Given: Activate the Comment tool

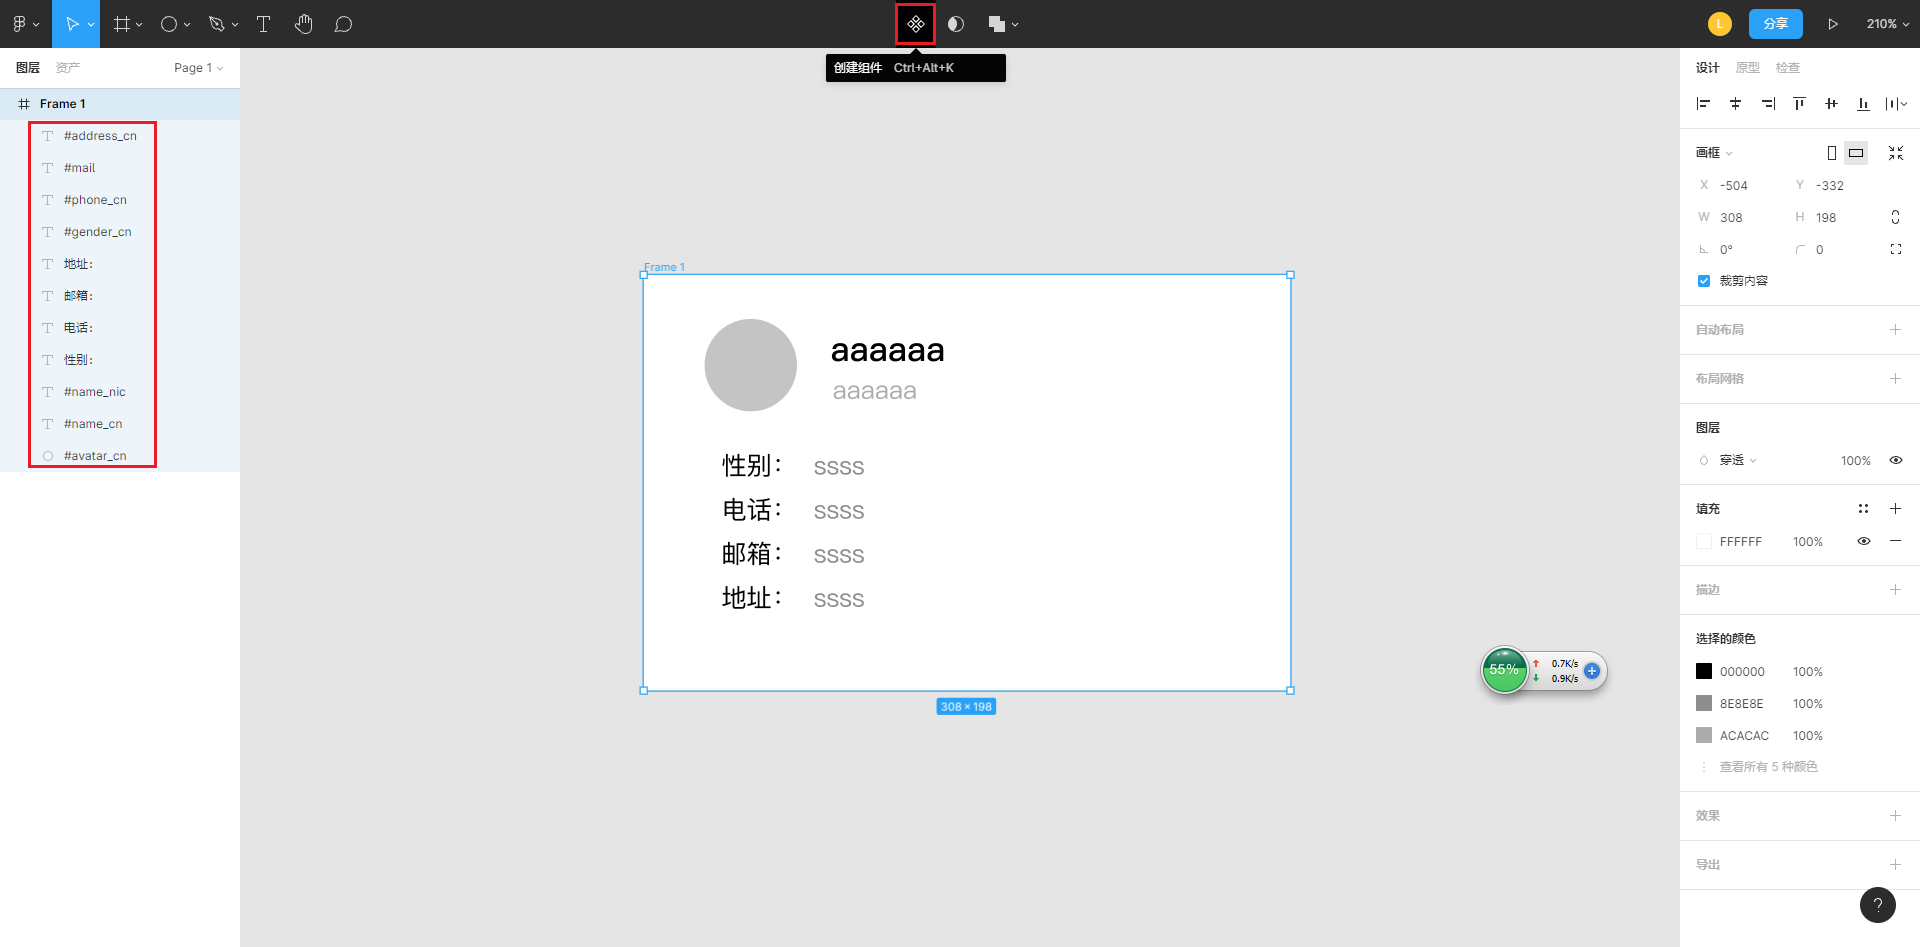Looking at the screenshot, I should pyautogui.click(x=343, y=24).
